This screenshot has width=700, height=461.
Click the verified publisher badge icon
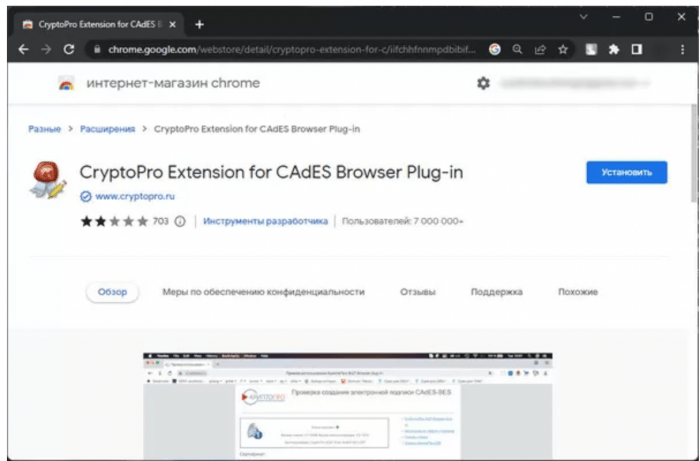tap(86, 197)
